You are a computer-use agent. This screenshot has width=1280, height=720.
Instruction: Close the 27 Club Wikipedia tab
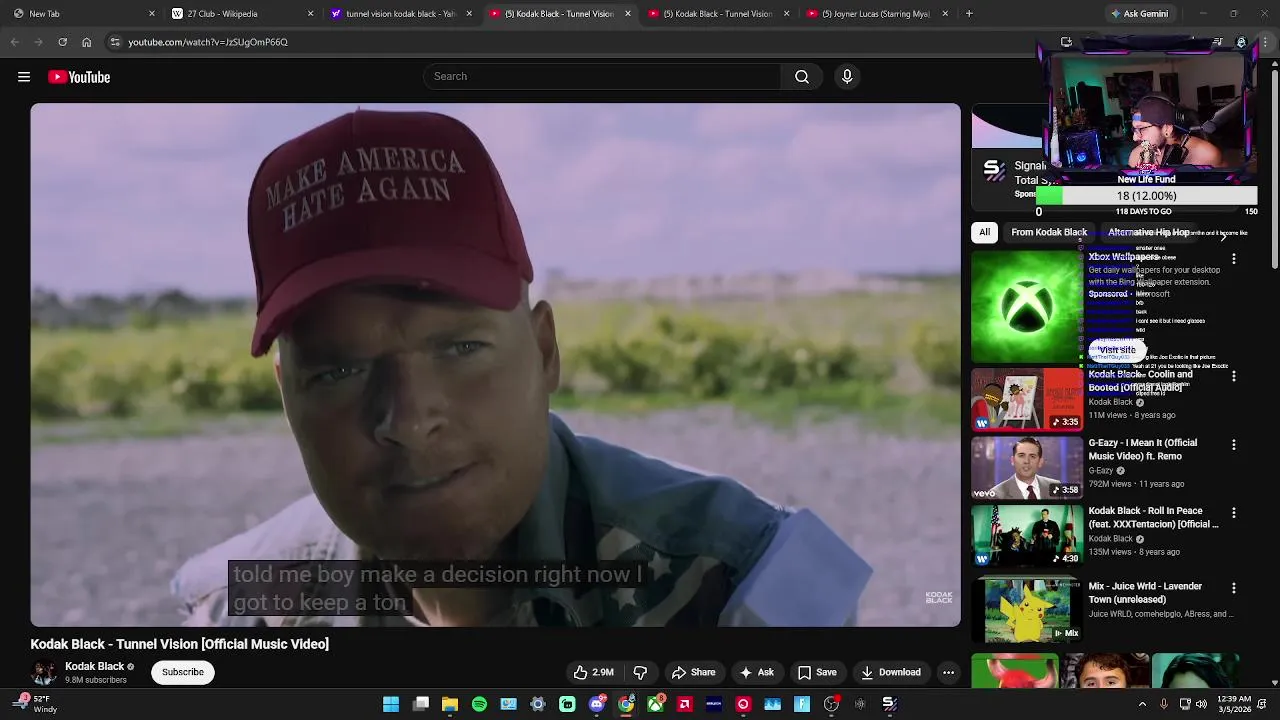(x=310, y=14)
